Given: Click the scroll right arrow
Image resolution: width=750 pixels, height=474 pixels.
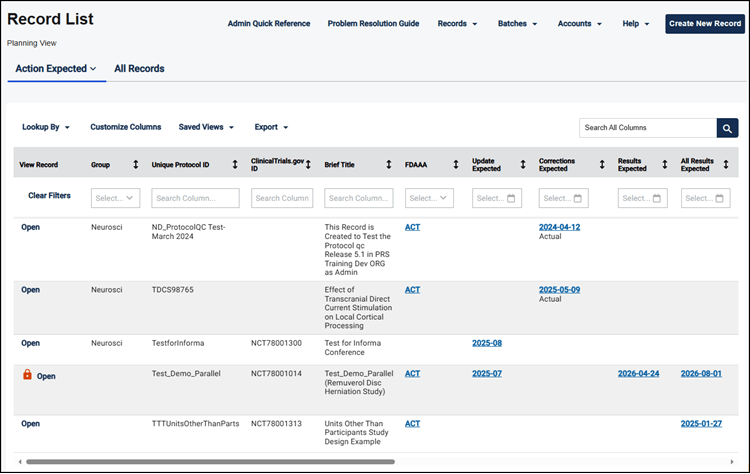Looking at the screenshot, I should coord(732,462).
